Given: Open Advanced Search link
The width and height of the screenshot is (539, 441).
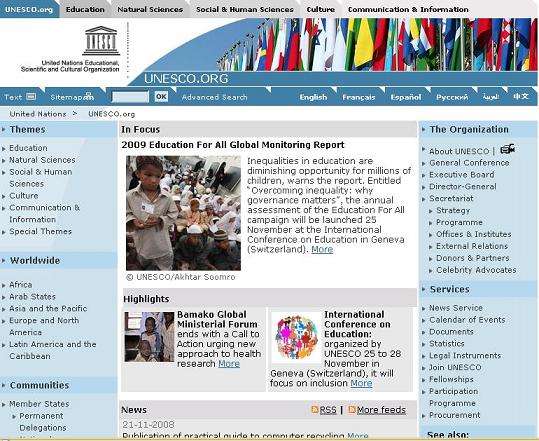Looking at the screenshot, I should coord(214,97).
